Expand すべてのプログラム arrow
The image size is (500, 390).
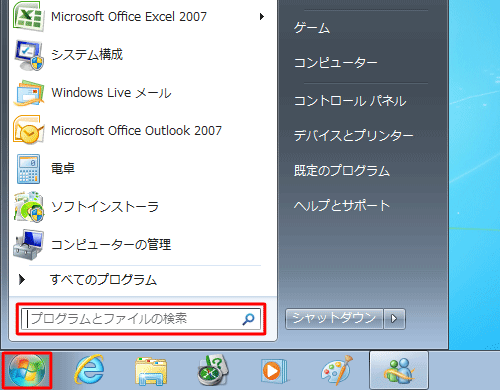(22, 279)
